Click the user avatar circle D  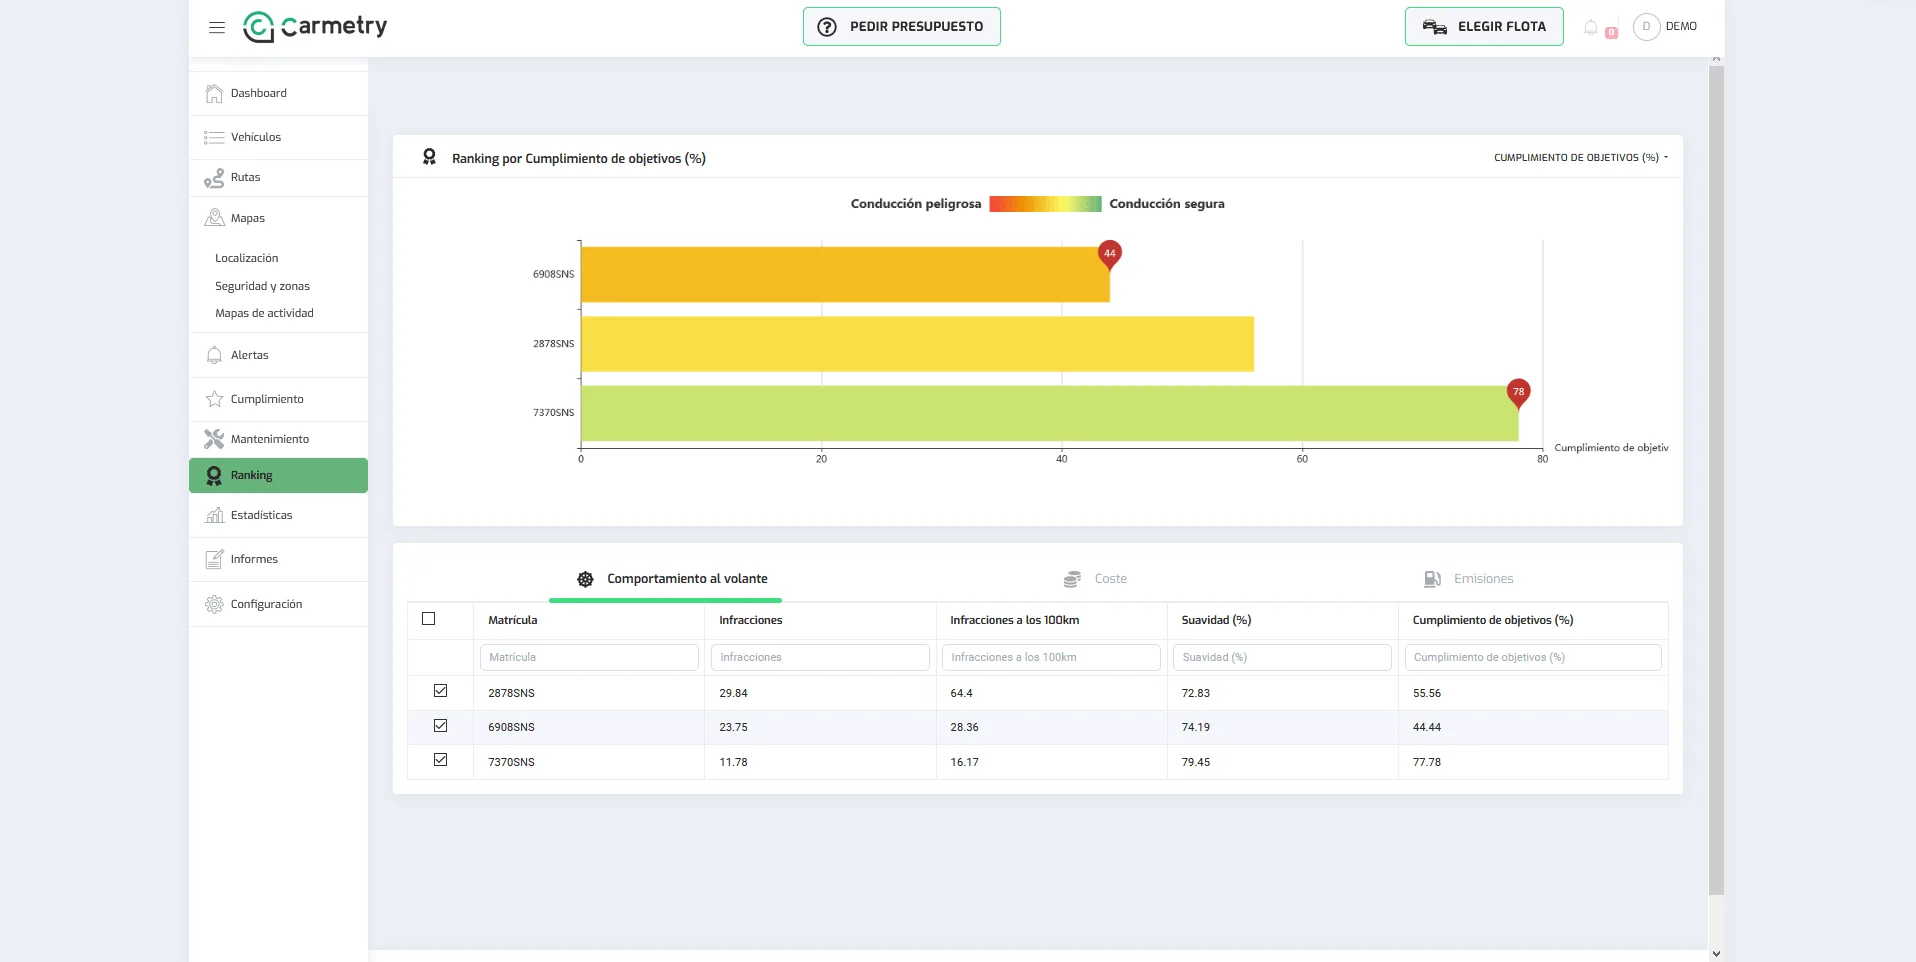coord(1646,27)
